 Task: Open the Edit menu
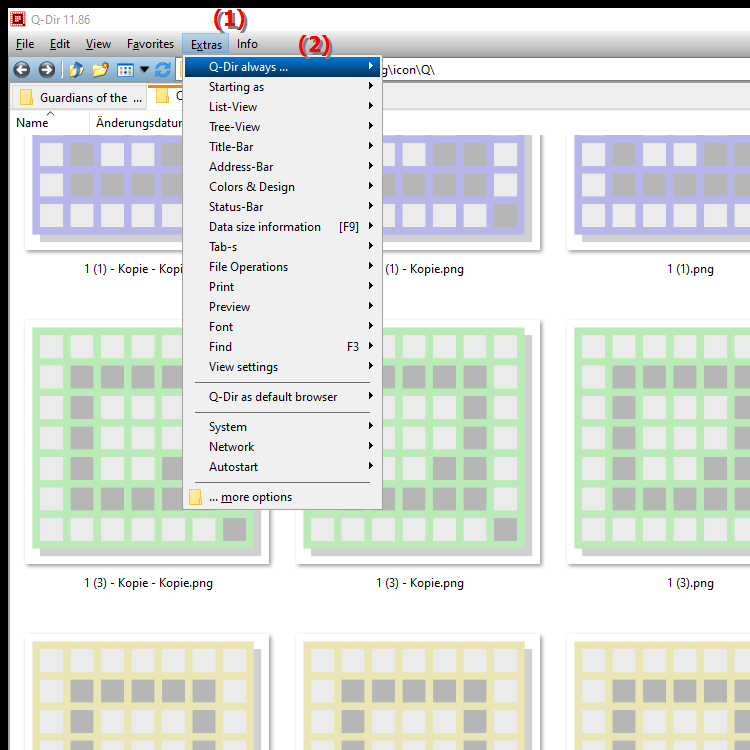[60, 44]
